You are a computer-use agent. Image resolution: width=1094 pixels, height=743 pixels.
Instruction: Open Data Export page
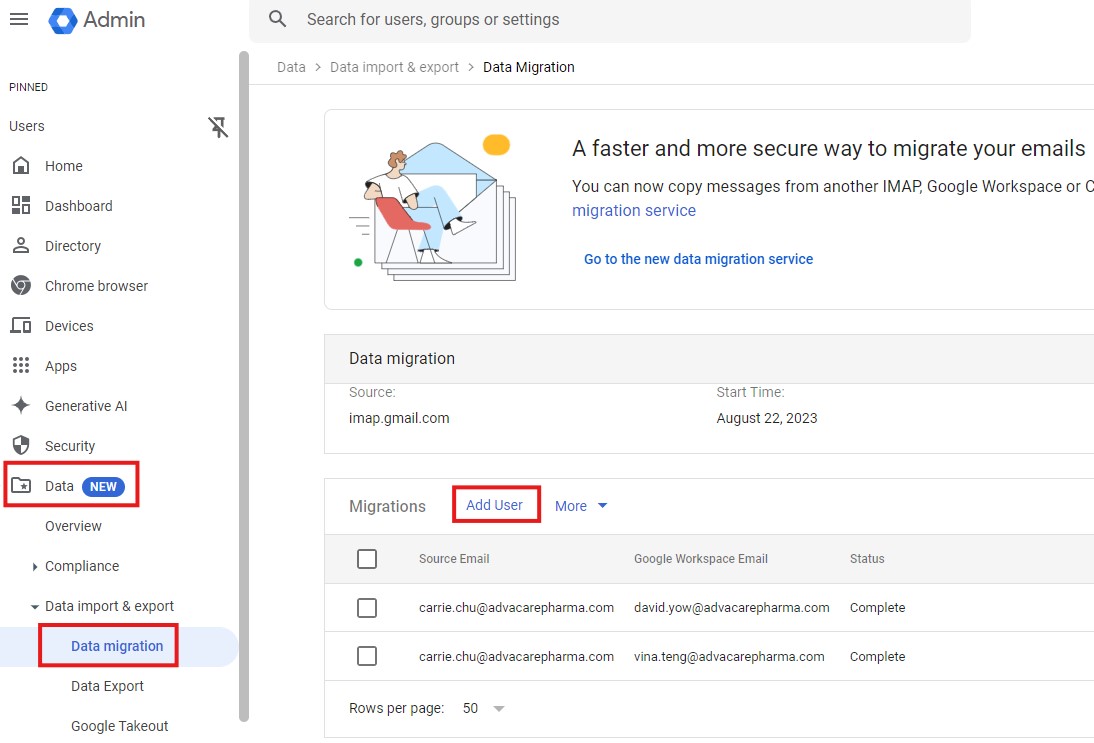pyautogui.click(x=107, y=686)
